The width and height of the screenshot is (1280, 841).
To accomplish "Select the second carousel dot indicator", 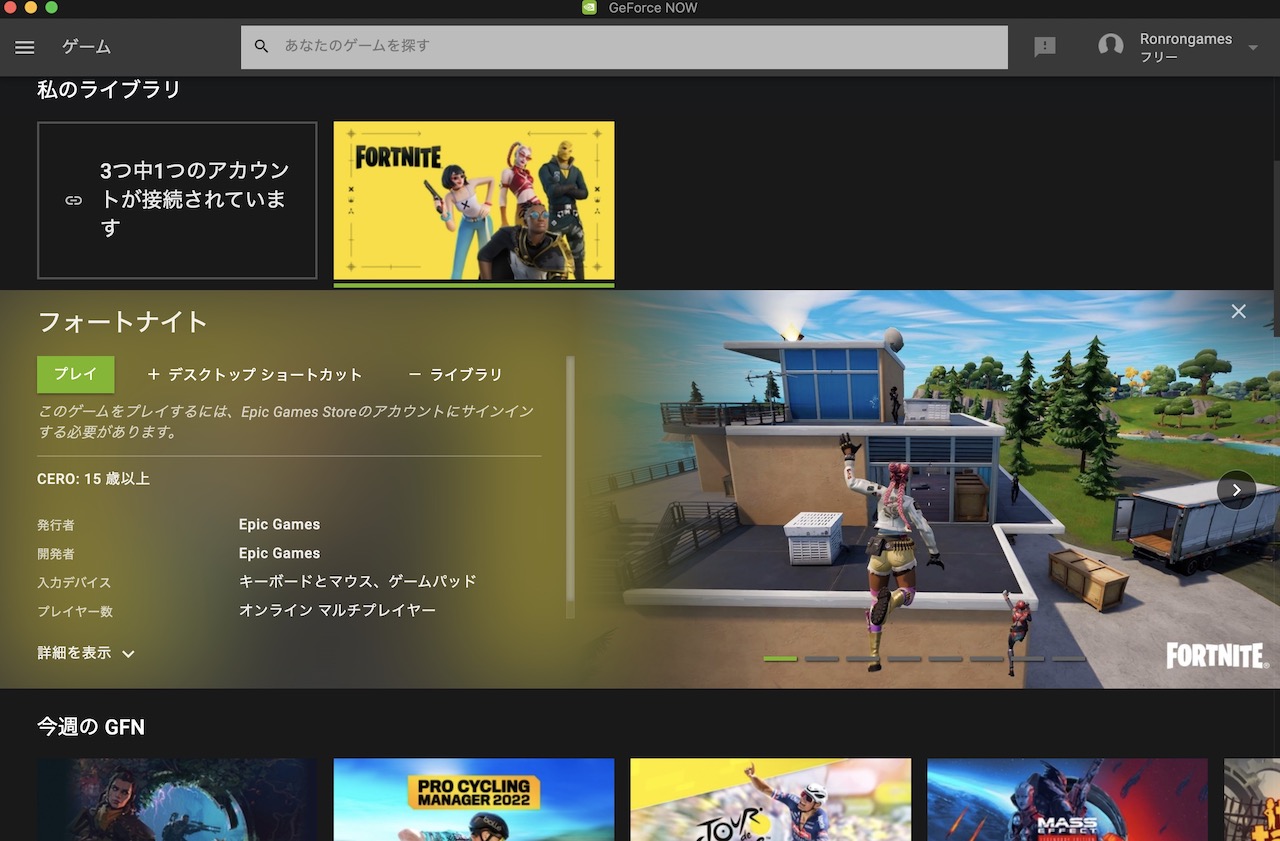I will (822, 660).
